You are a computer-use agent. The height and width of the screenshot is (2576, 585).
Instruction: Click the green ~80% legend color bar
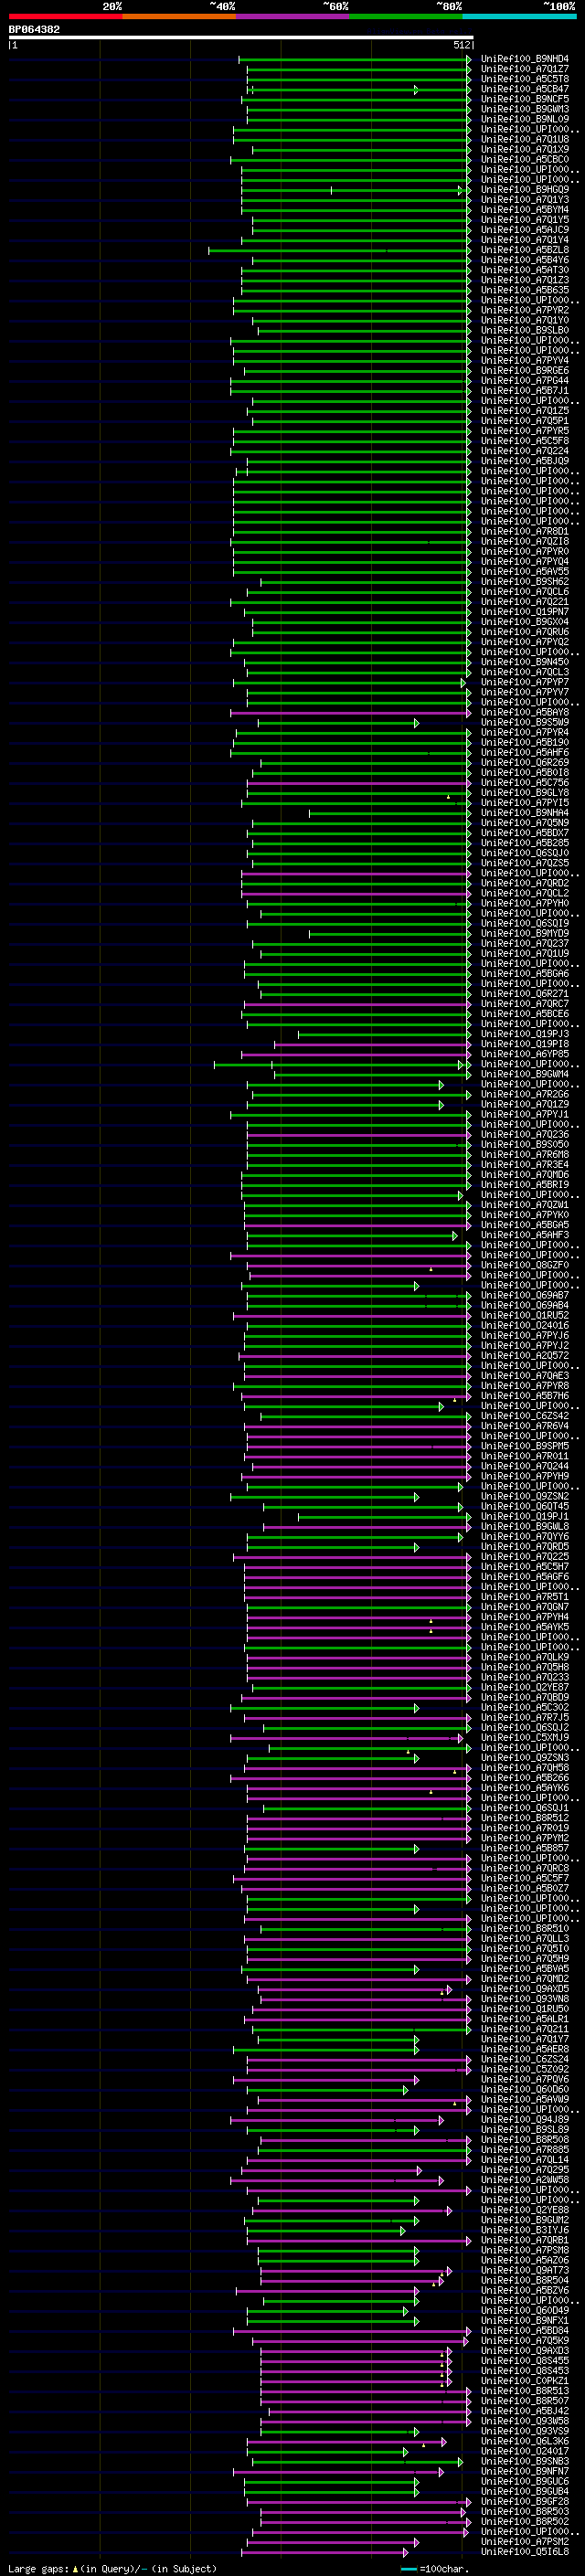tap(406, 16)
